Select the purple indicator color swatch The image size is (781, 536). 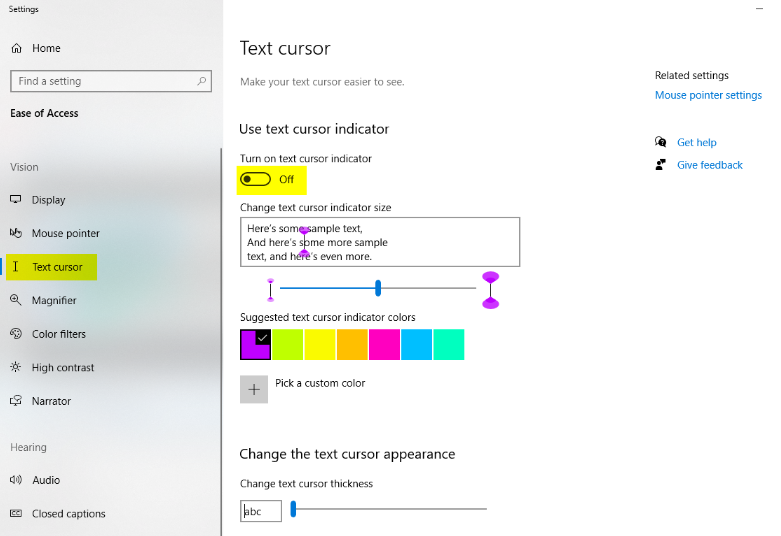pyautogui.click(x=256, y=344)
